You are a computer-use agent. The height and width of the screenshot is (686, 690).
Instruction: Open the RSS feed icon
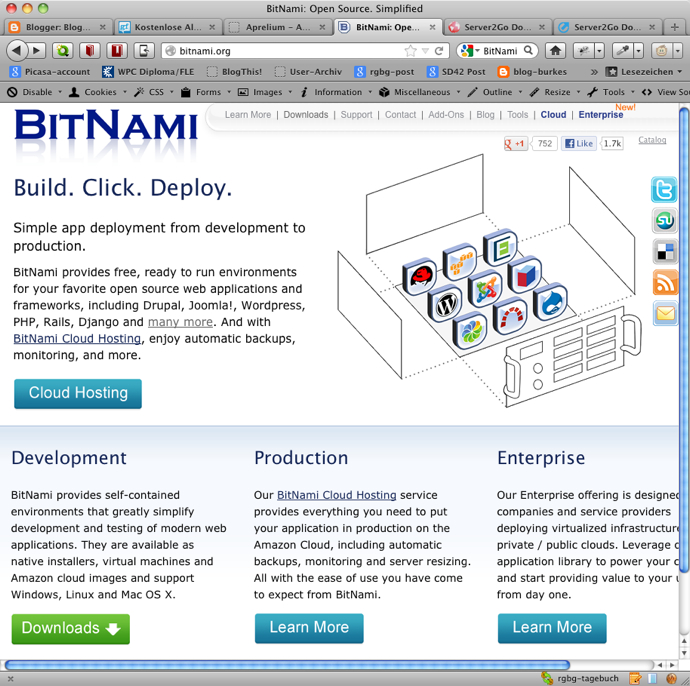tap(664, 282)
